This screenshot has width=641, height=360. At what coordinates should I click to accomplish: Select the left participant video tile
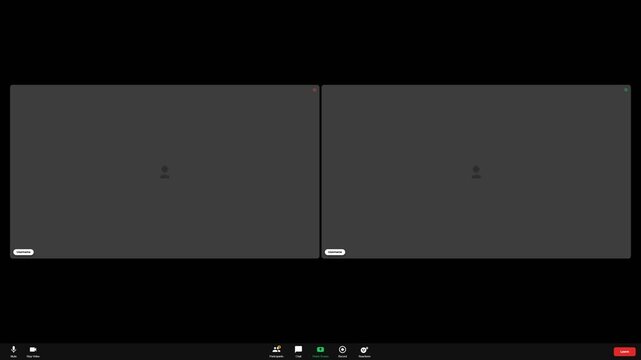click(165, 171)
